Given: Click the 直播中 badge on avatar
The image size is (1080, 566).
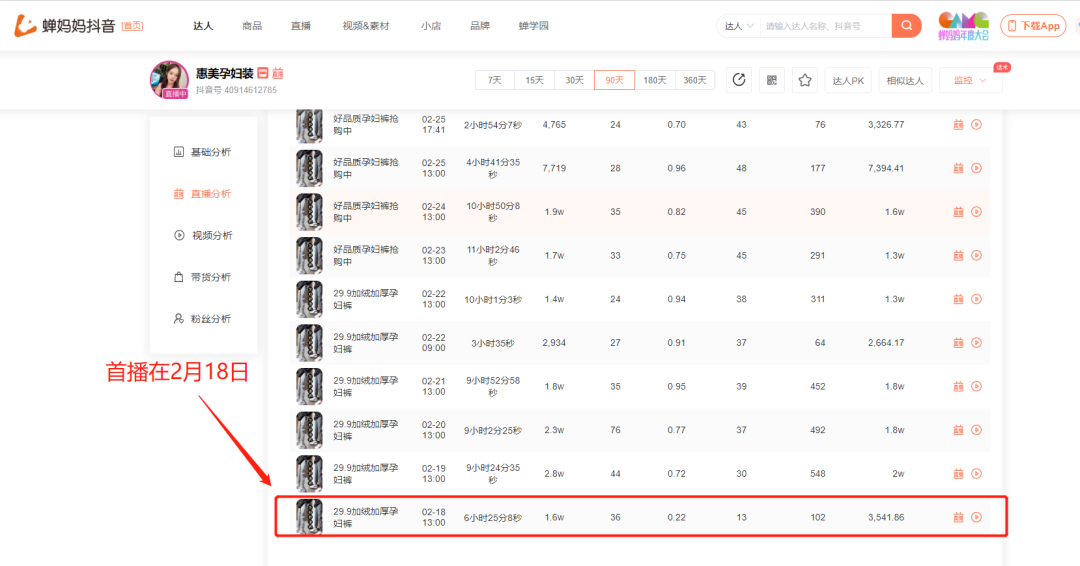Looking at the screenshot, I should coord(175,94).
